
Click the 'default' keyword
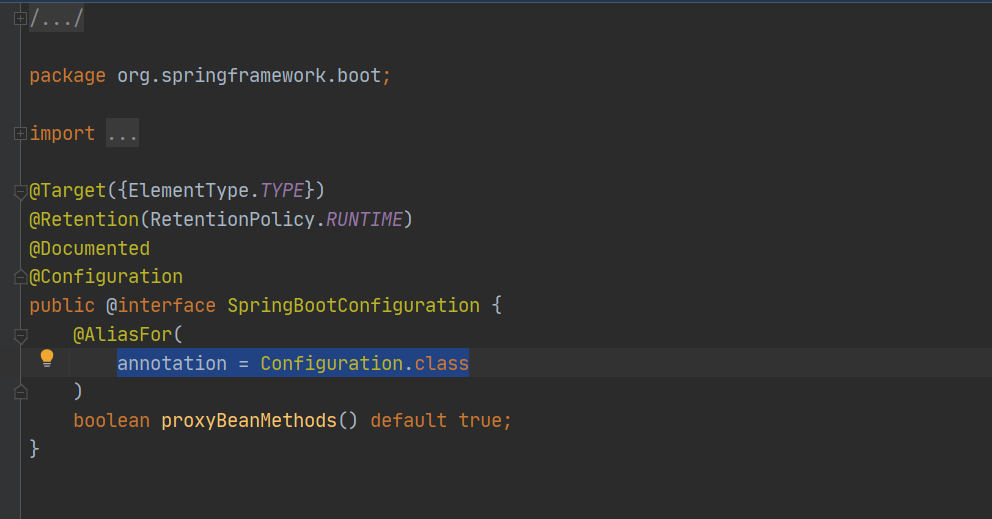tap(409, 421)
